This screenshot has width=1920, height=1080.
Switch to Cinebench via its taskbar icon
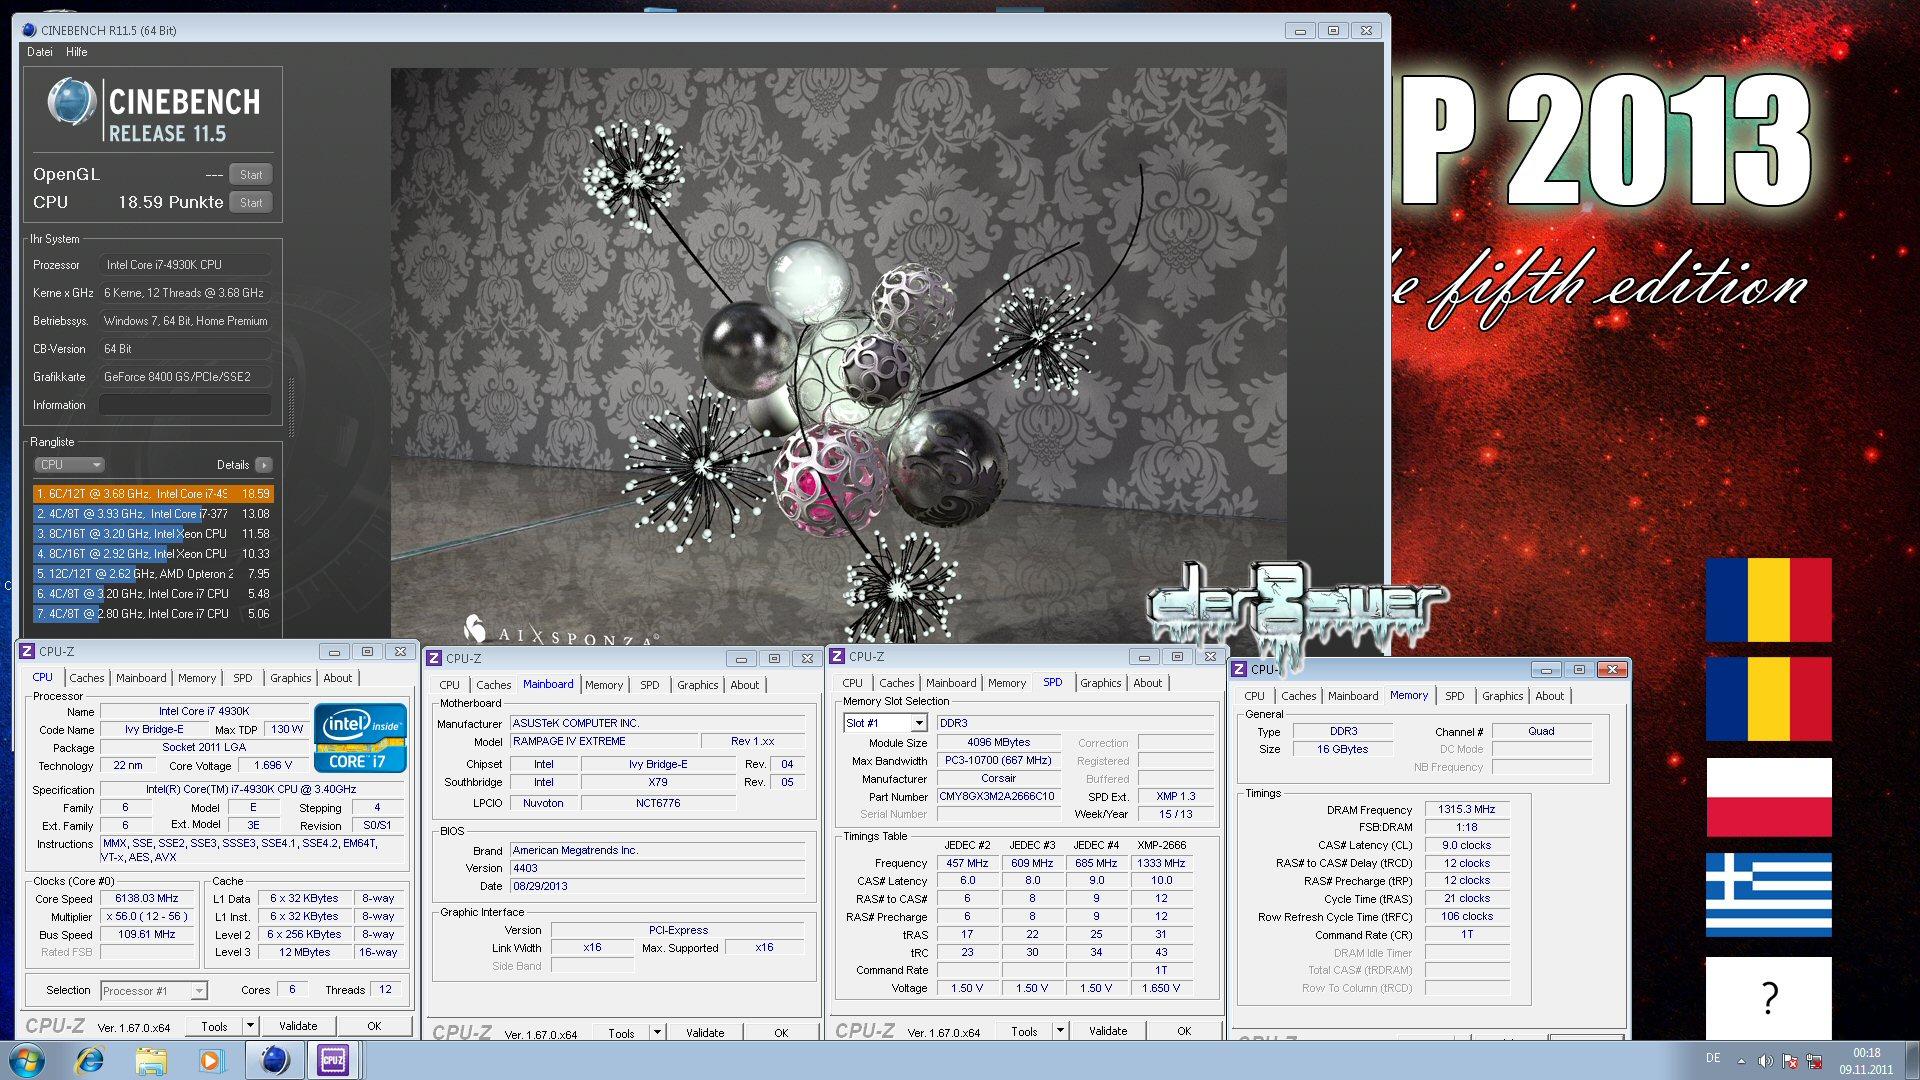[274, 1060]
